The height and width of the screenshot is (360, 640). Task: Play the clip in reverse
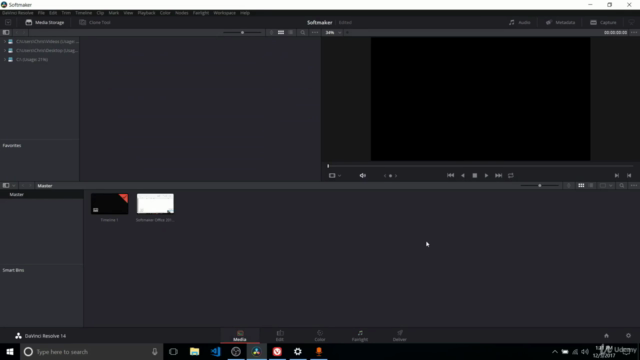click(x=463, y=176)
